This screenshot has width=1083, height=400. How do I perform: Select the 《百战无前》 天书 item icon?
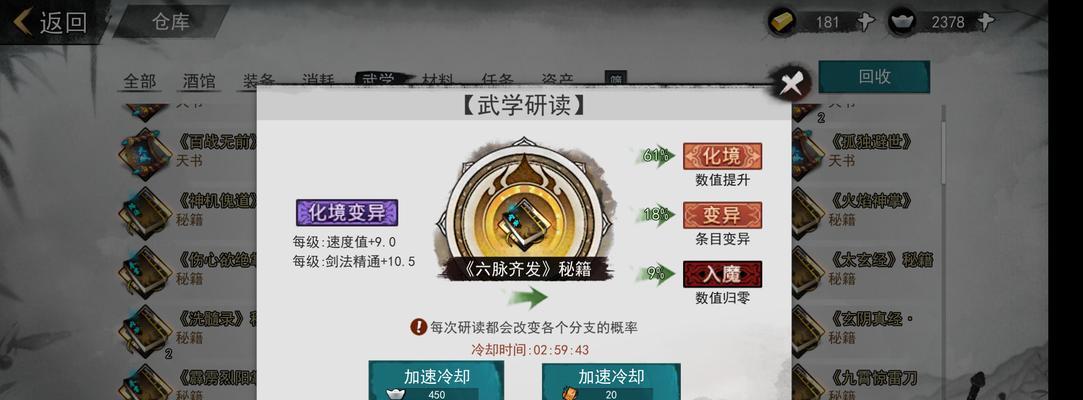click(x=144, y=151)
